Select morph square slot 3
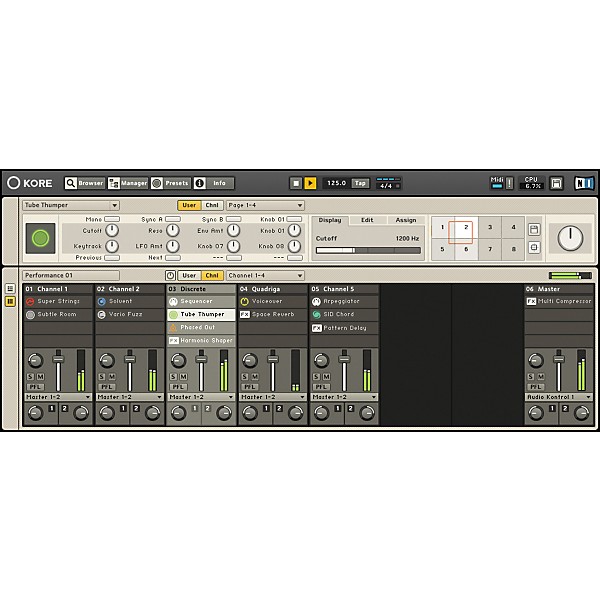Viewport: 600px width, 600px height. tap(490, 227)
